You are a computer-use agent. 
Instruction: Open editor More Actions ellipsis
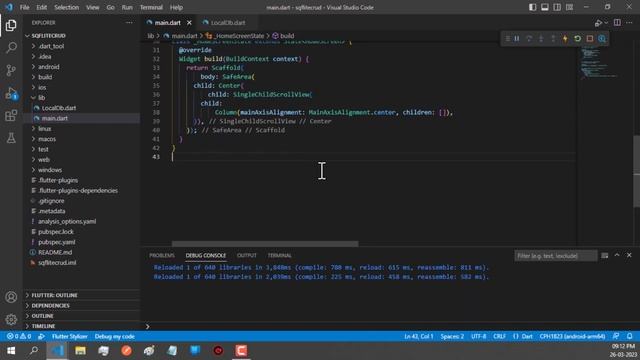pyautogui.click(x=629, y=23)
